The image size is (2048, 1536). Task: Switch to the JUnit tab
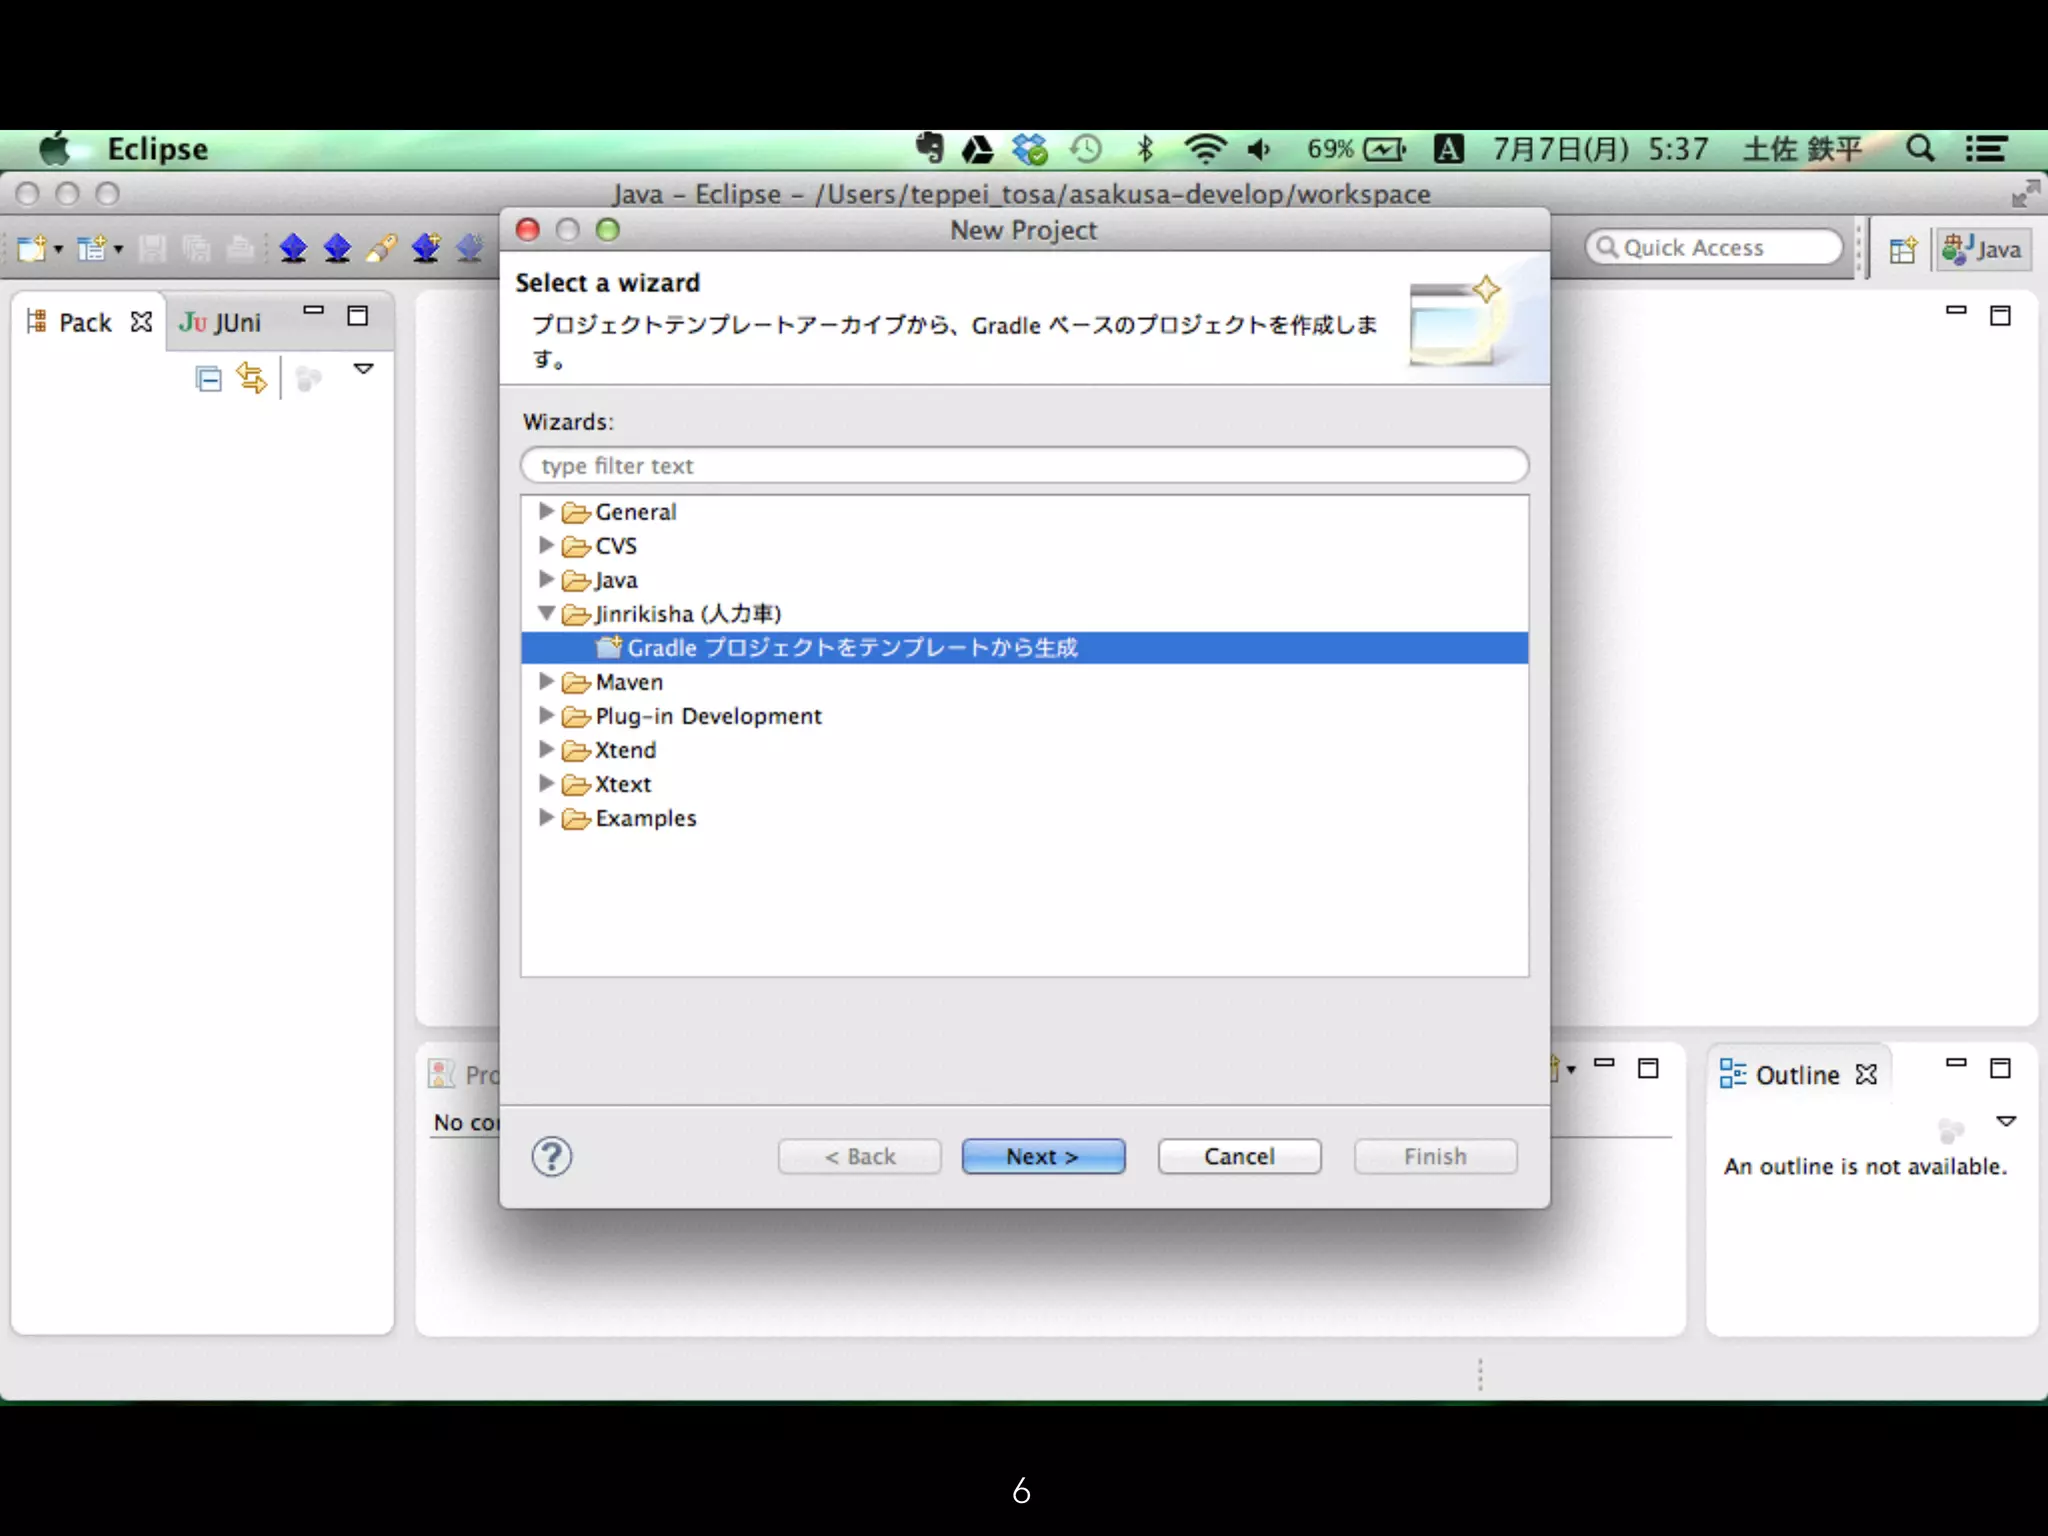coord(222,322)
